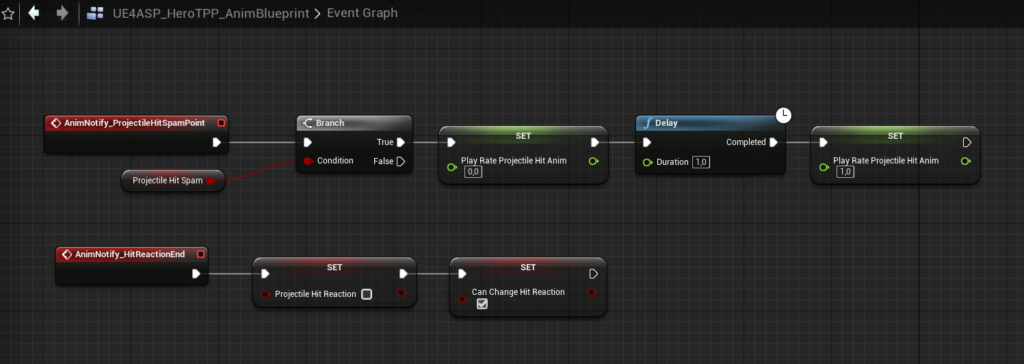
Task: Click the Delay Duration value field 1,0
Action: pos(701,161)
